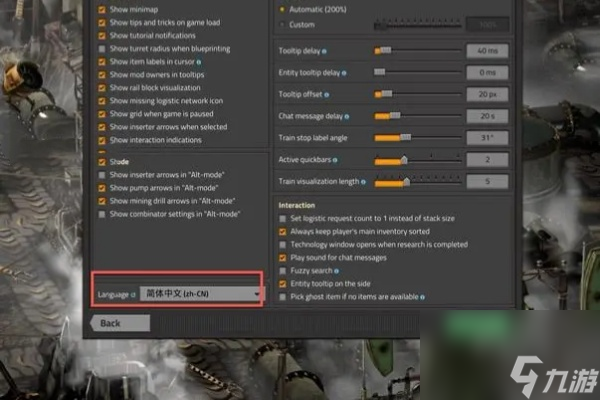Open info icon beside Show item labels in cursor
The height and width of the screenshot is (400, 600).
click(x=199, y=62)
